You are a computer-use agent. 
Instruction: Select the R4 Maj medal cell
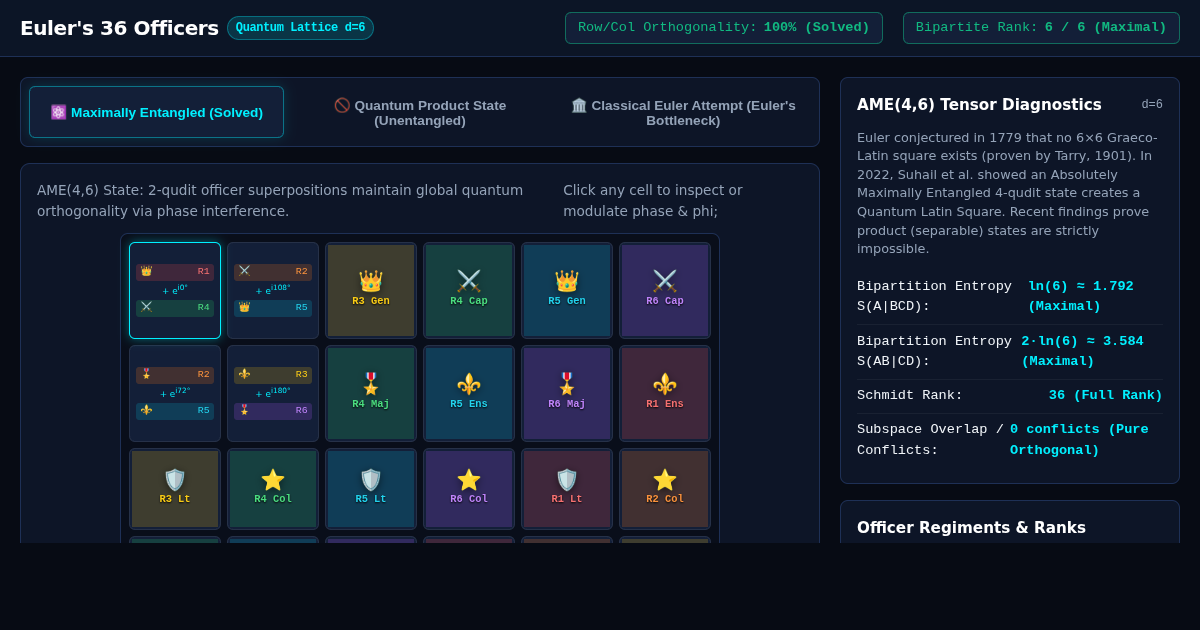(371, 394)
